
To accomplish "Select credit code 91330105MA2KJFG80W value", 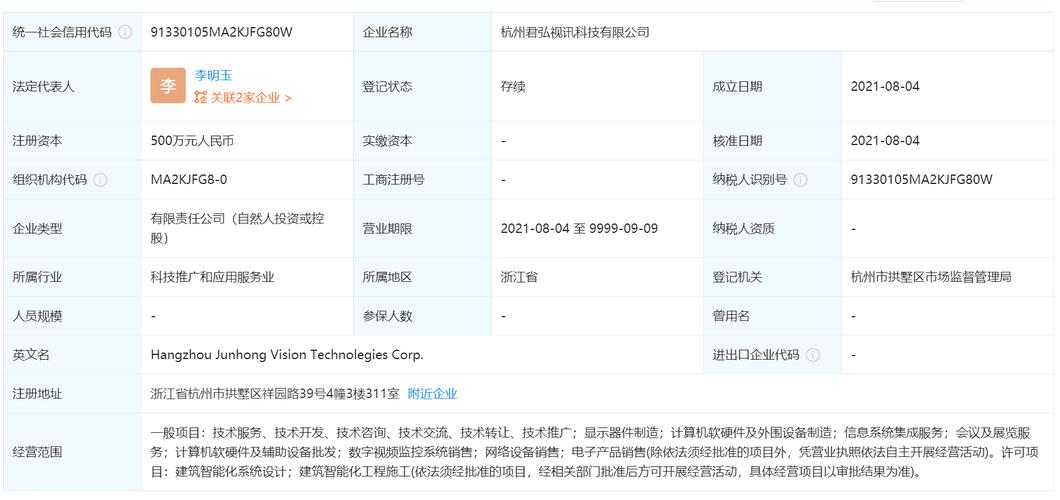I will pos(222,32).
